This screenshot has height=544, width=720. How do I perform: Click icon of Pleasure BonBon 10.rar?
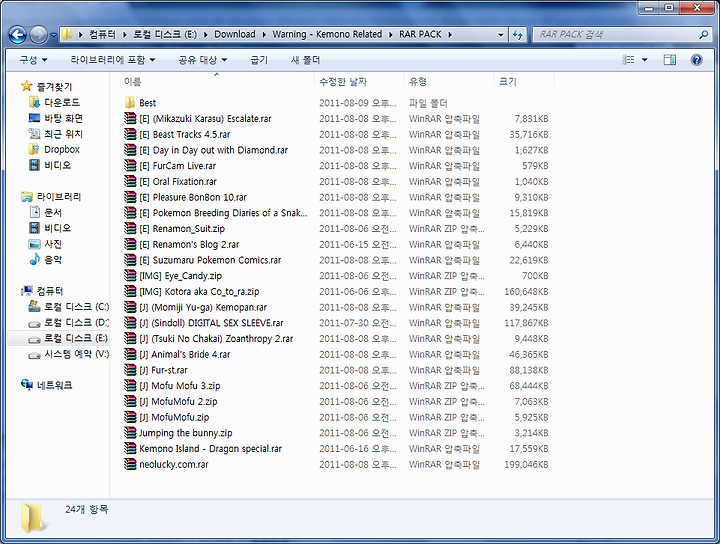point(130,197)
